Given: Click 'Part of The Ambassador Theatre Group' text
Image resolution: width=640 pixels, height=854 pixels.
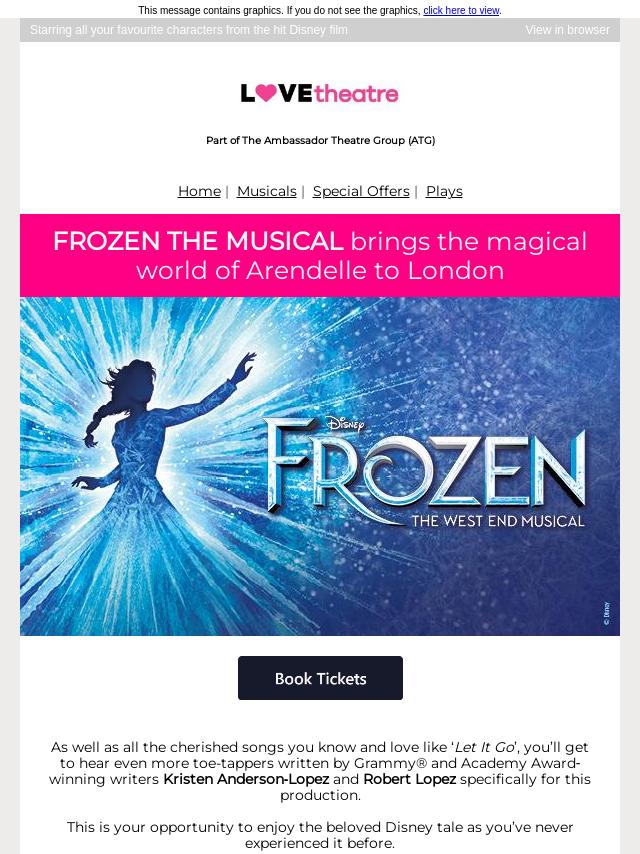Looking at the screenshot, I should (x=320, y=140).
